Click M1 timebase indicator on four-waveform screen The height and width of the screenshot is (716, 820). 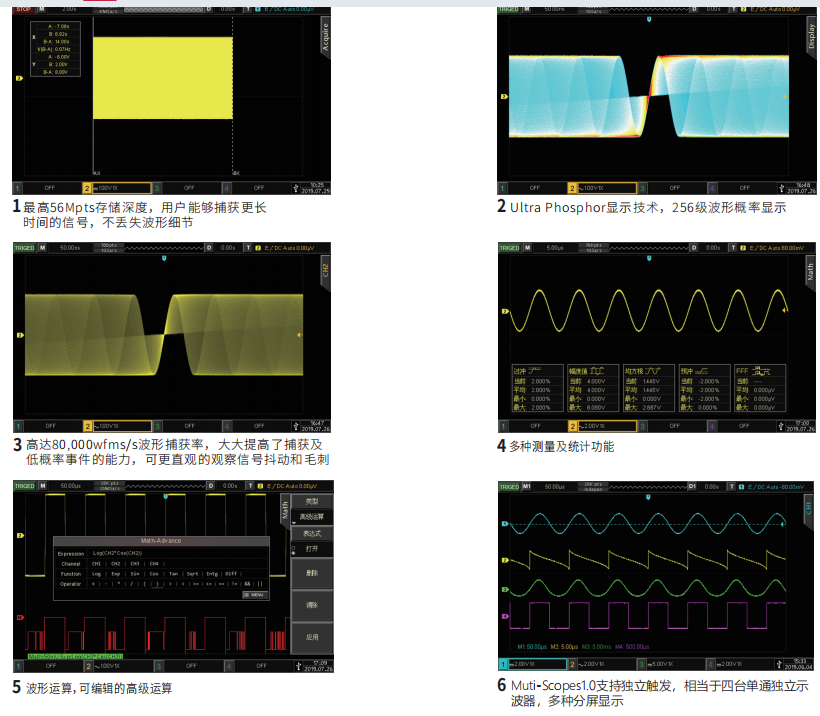tap(527, 486)
